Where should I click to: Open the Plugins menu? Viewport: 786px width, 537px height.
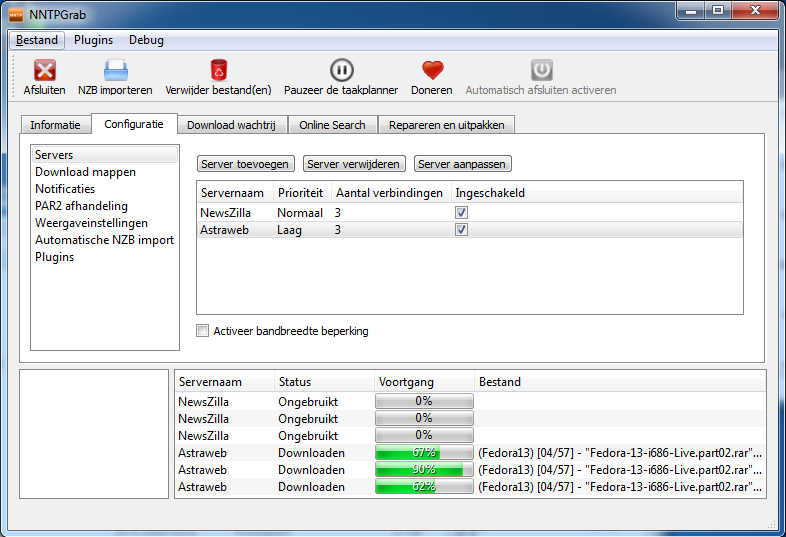click(x=93, y=40)
